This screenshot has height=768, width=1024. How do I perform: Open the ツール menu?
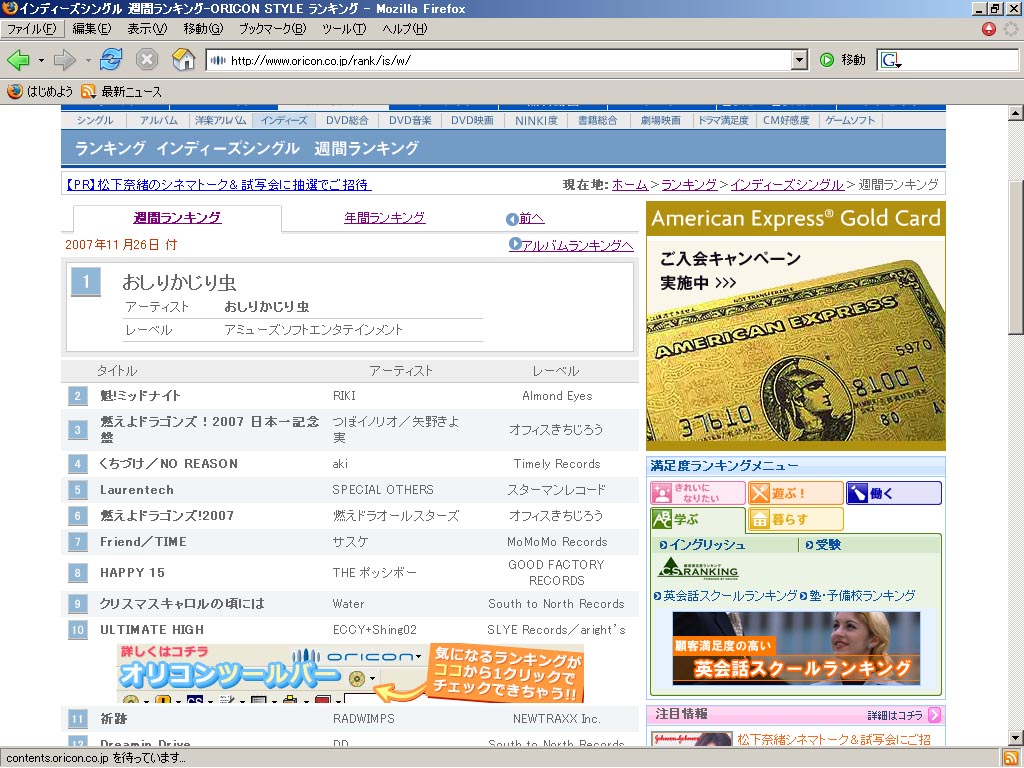(344, 29)
